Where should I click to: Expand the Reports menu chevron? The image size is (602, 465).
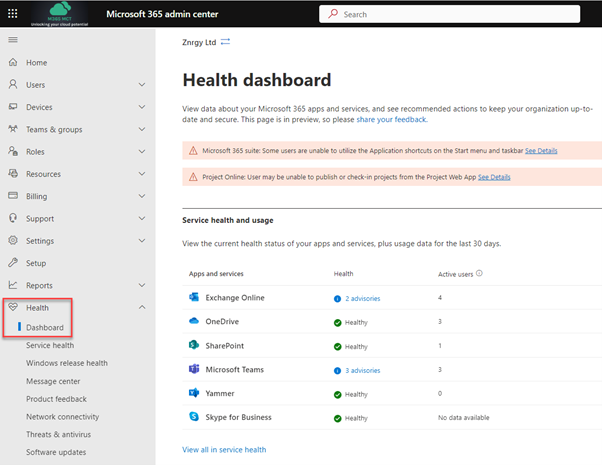coord(142,285)
